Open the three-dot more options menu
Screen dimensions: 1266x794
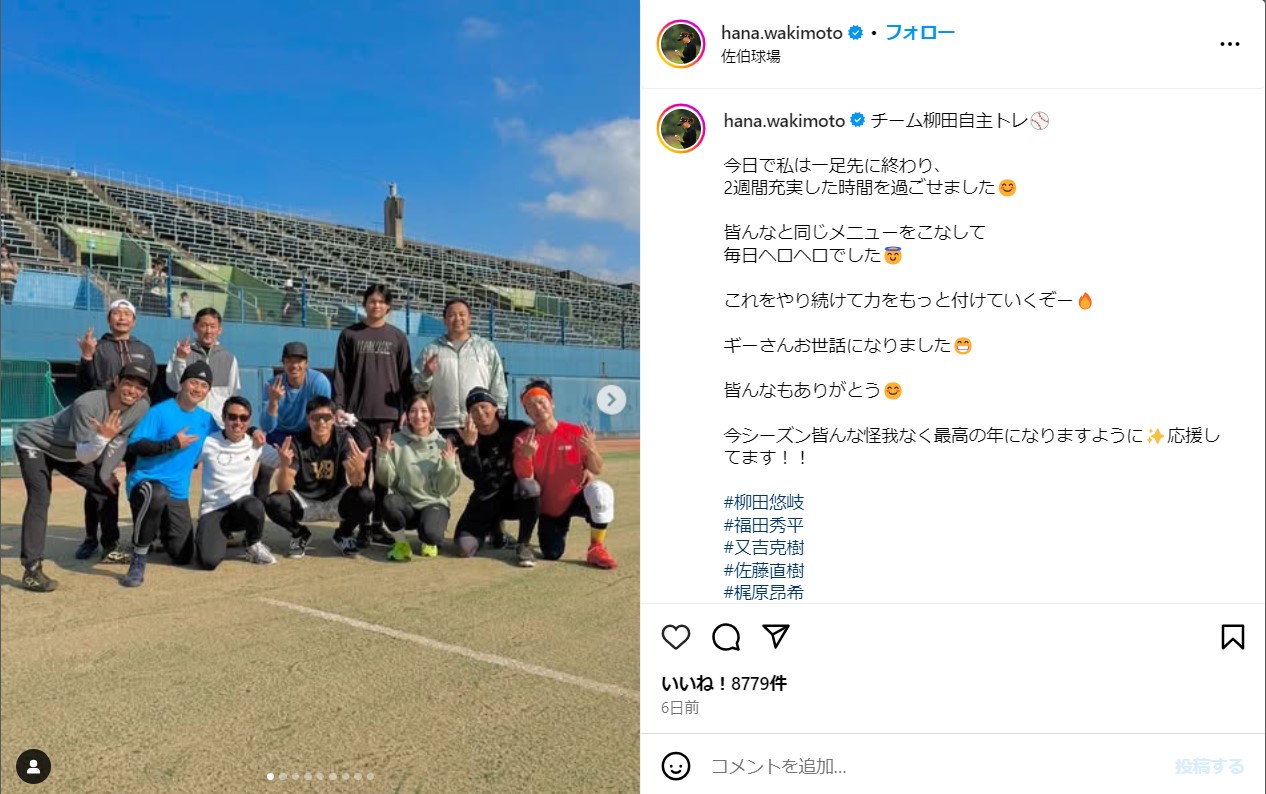(x=1230, y=44)
